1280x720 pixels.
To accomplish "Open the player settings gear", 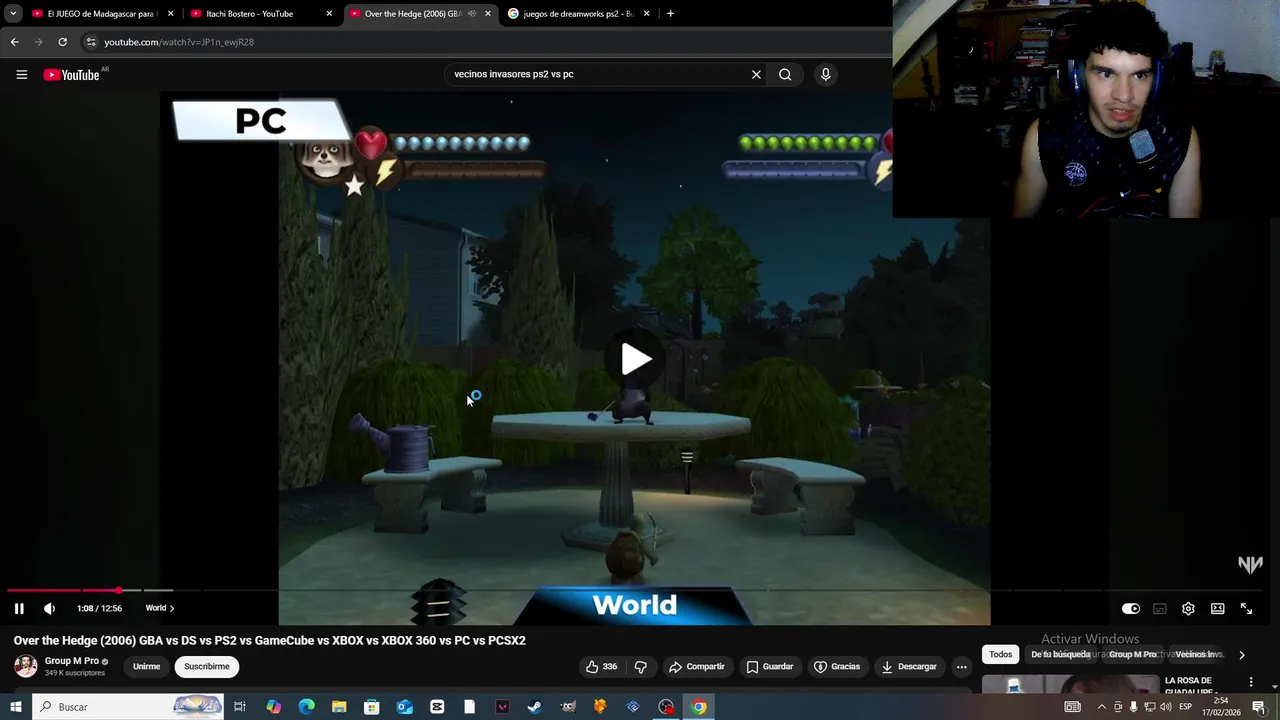I will pyautogui.click(x=1188, y=608).
